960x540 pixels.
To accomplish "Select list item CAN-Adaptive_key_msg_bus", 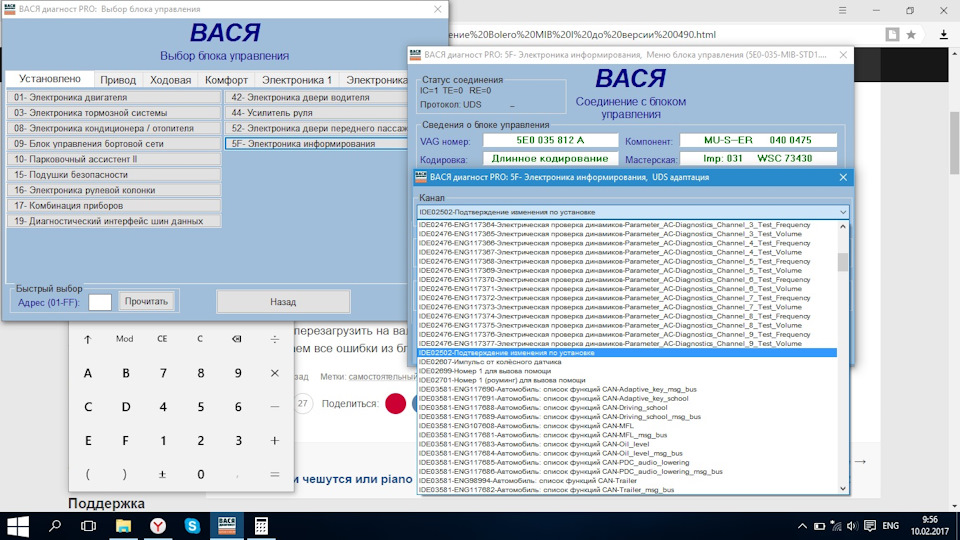I will pyautogui.click(x=627, y=389).
